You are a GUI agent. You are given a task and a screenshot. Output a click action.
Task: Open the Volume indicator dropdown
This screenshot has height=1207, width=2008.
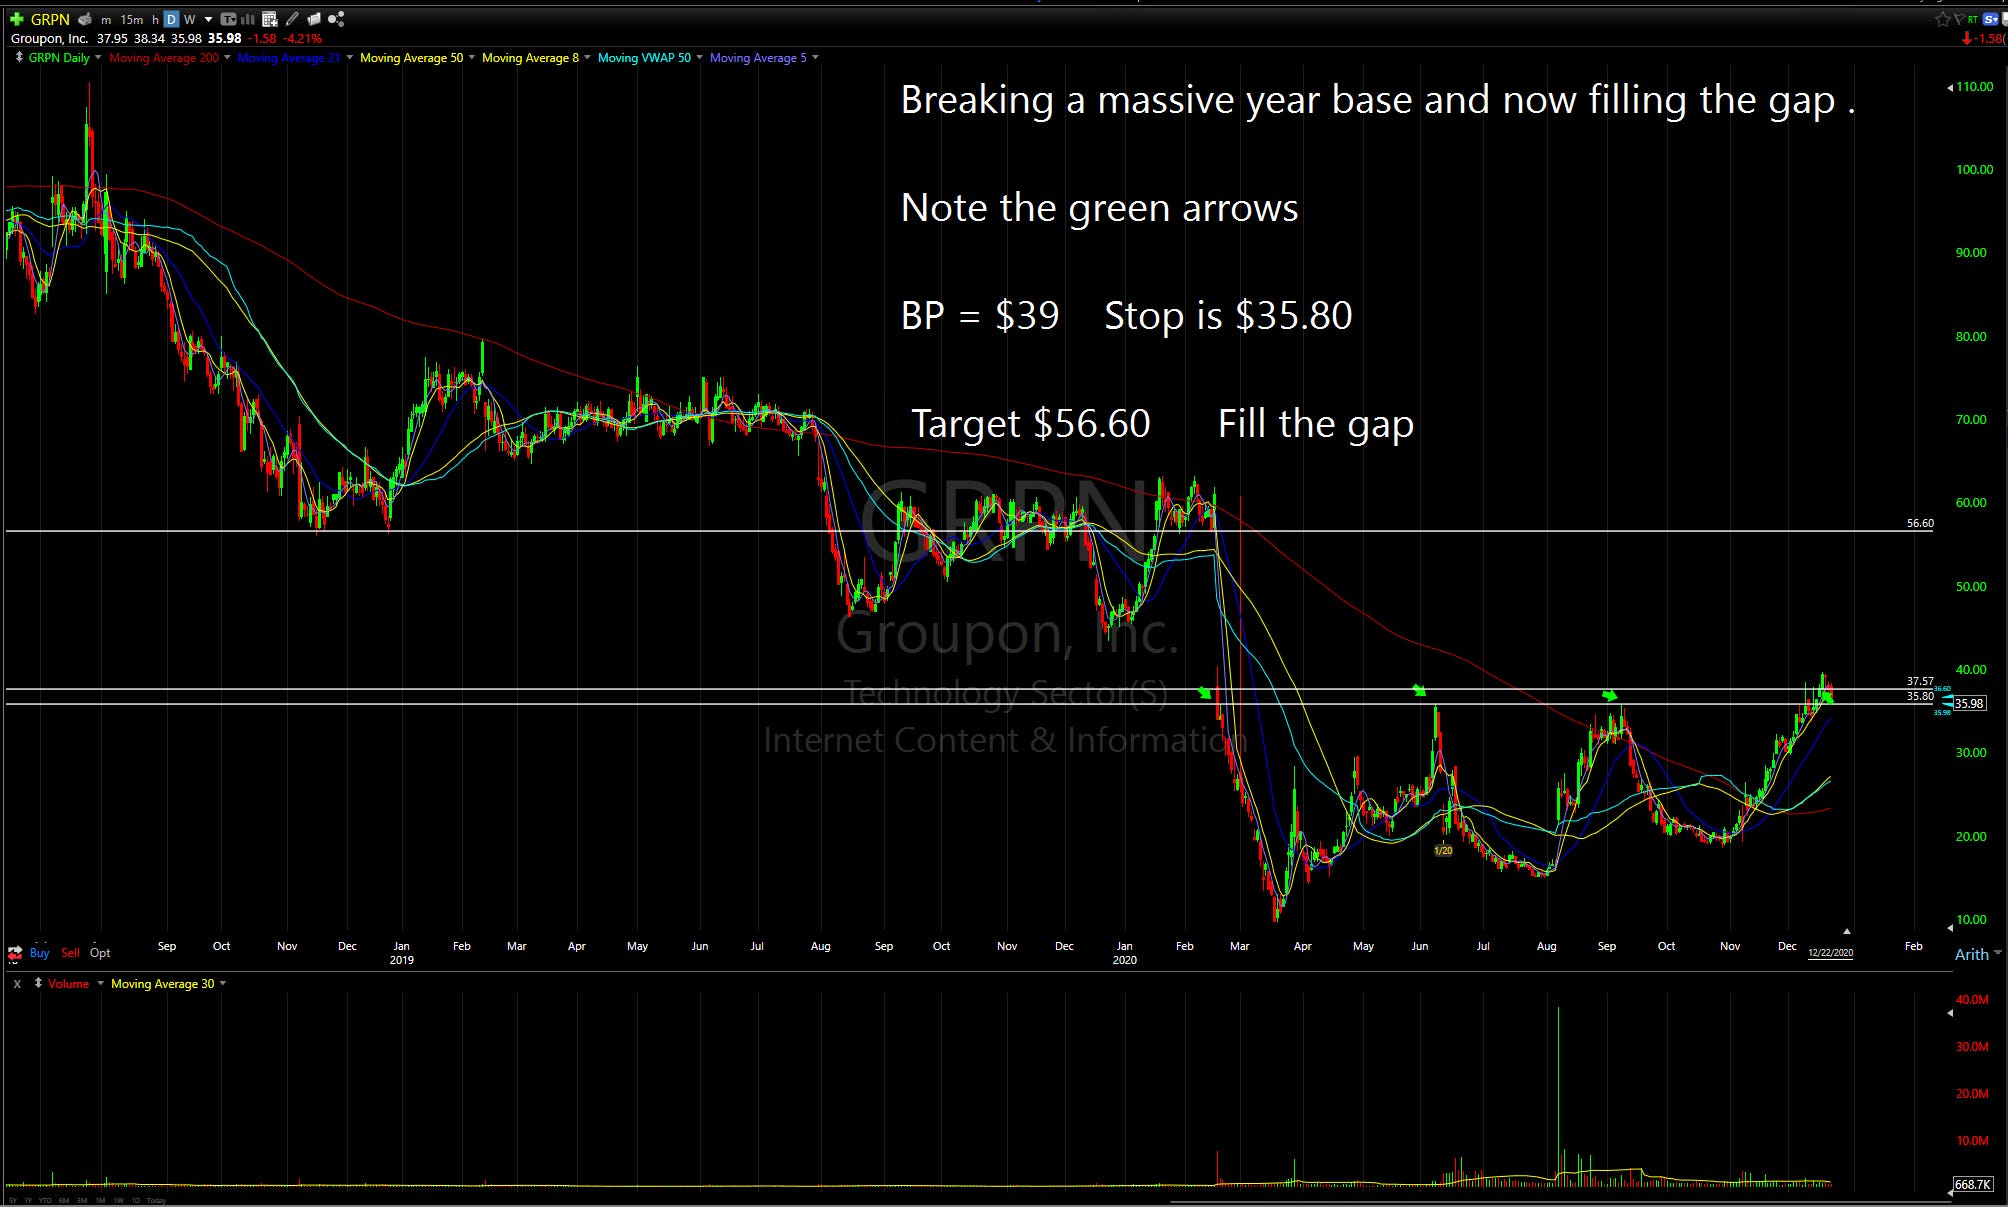pyautogui.click(x=100, y=983)
